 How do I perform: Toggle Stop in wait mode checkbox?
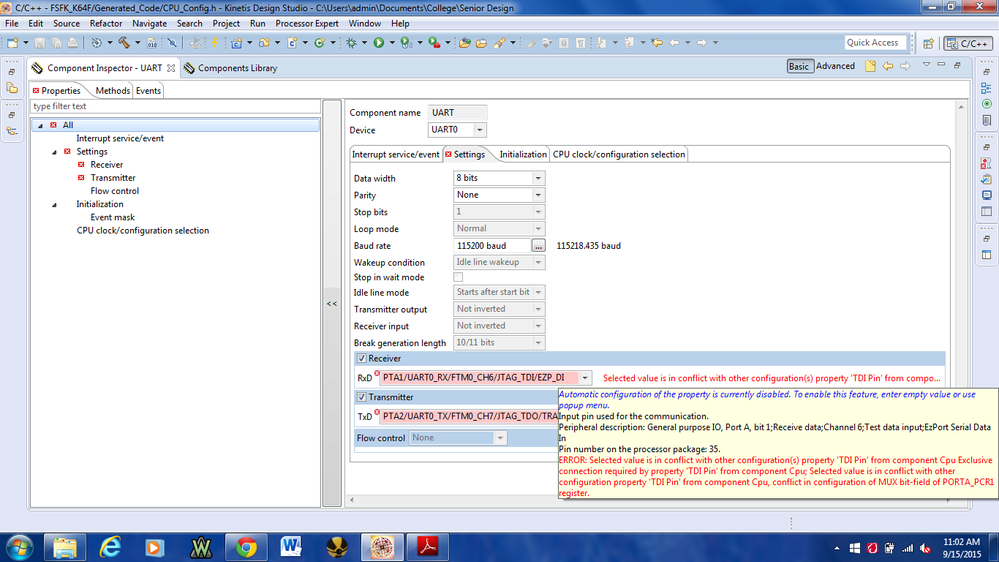[x=458, y=277]
